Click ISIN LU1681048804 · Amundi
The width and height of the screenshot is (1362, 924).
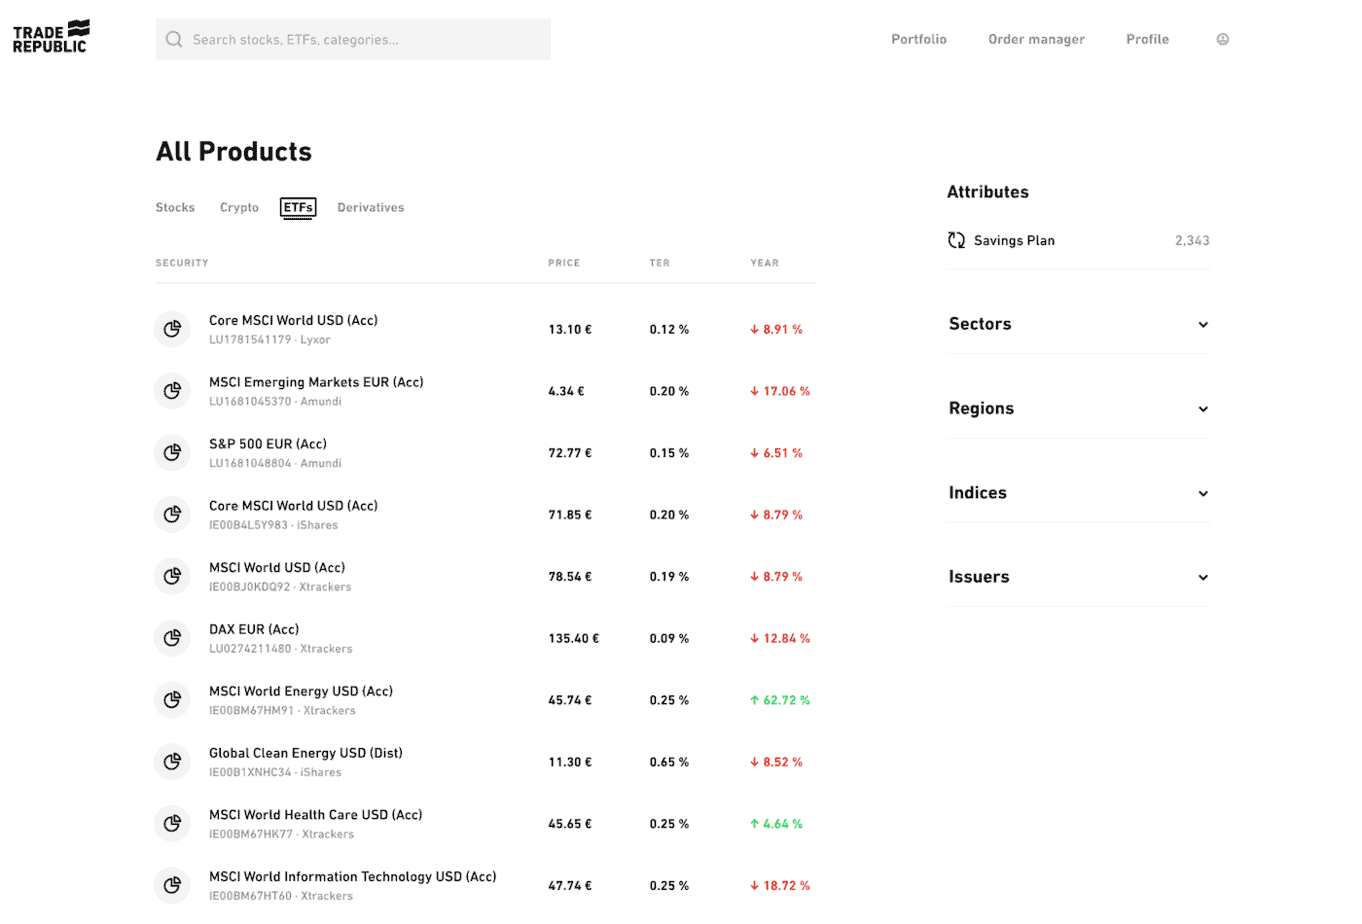(x=275, y=463)
